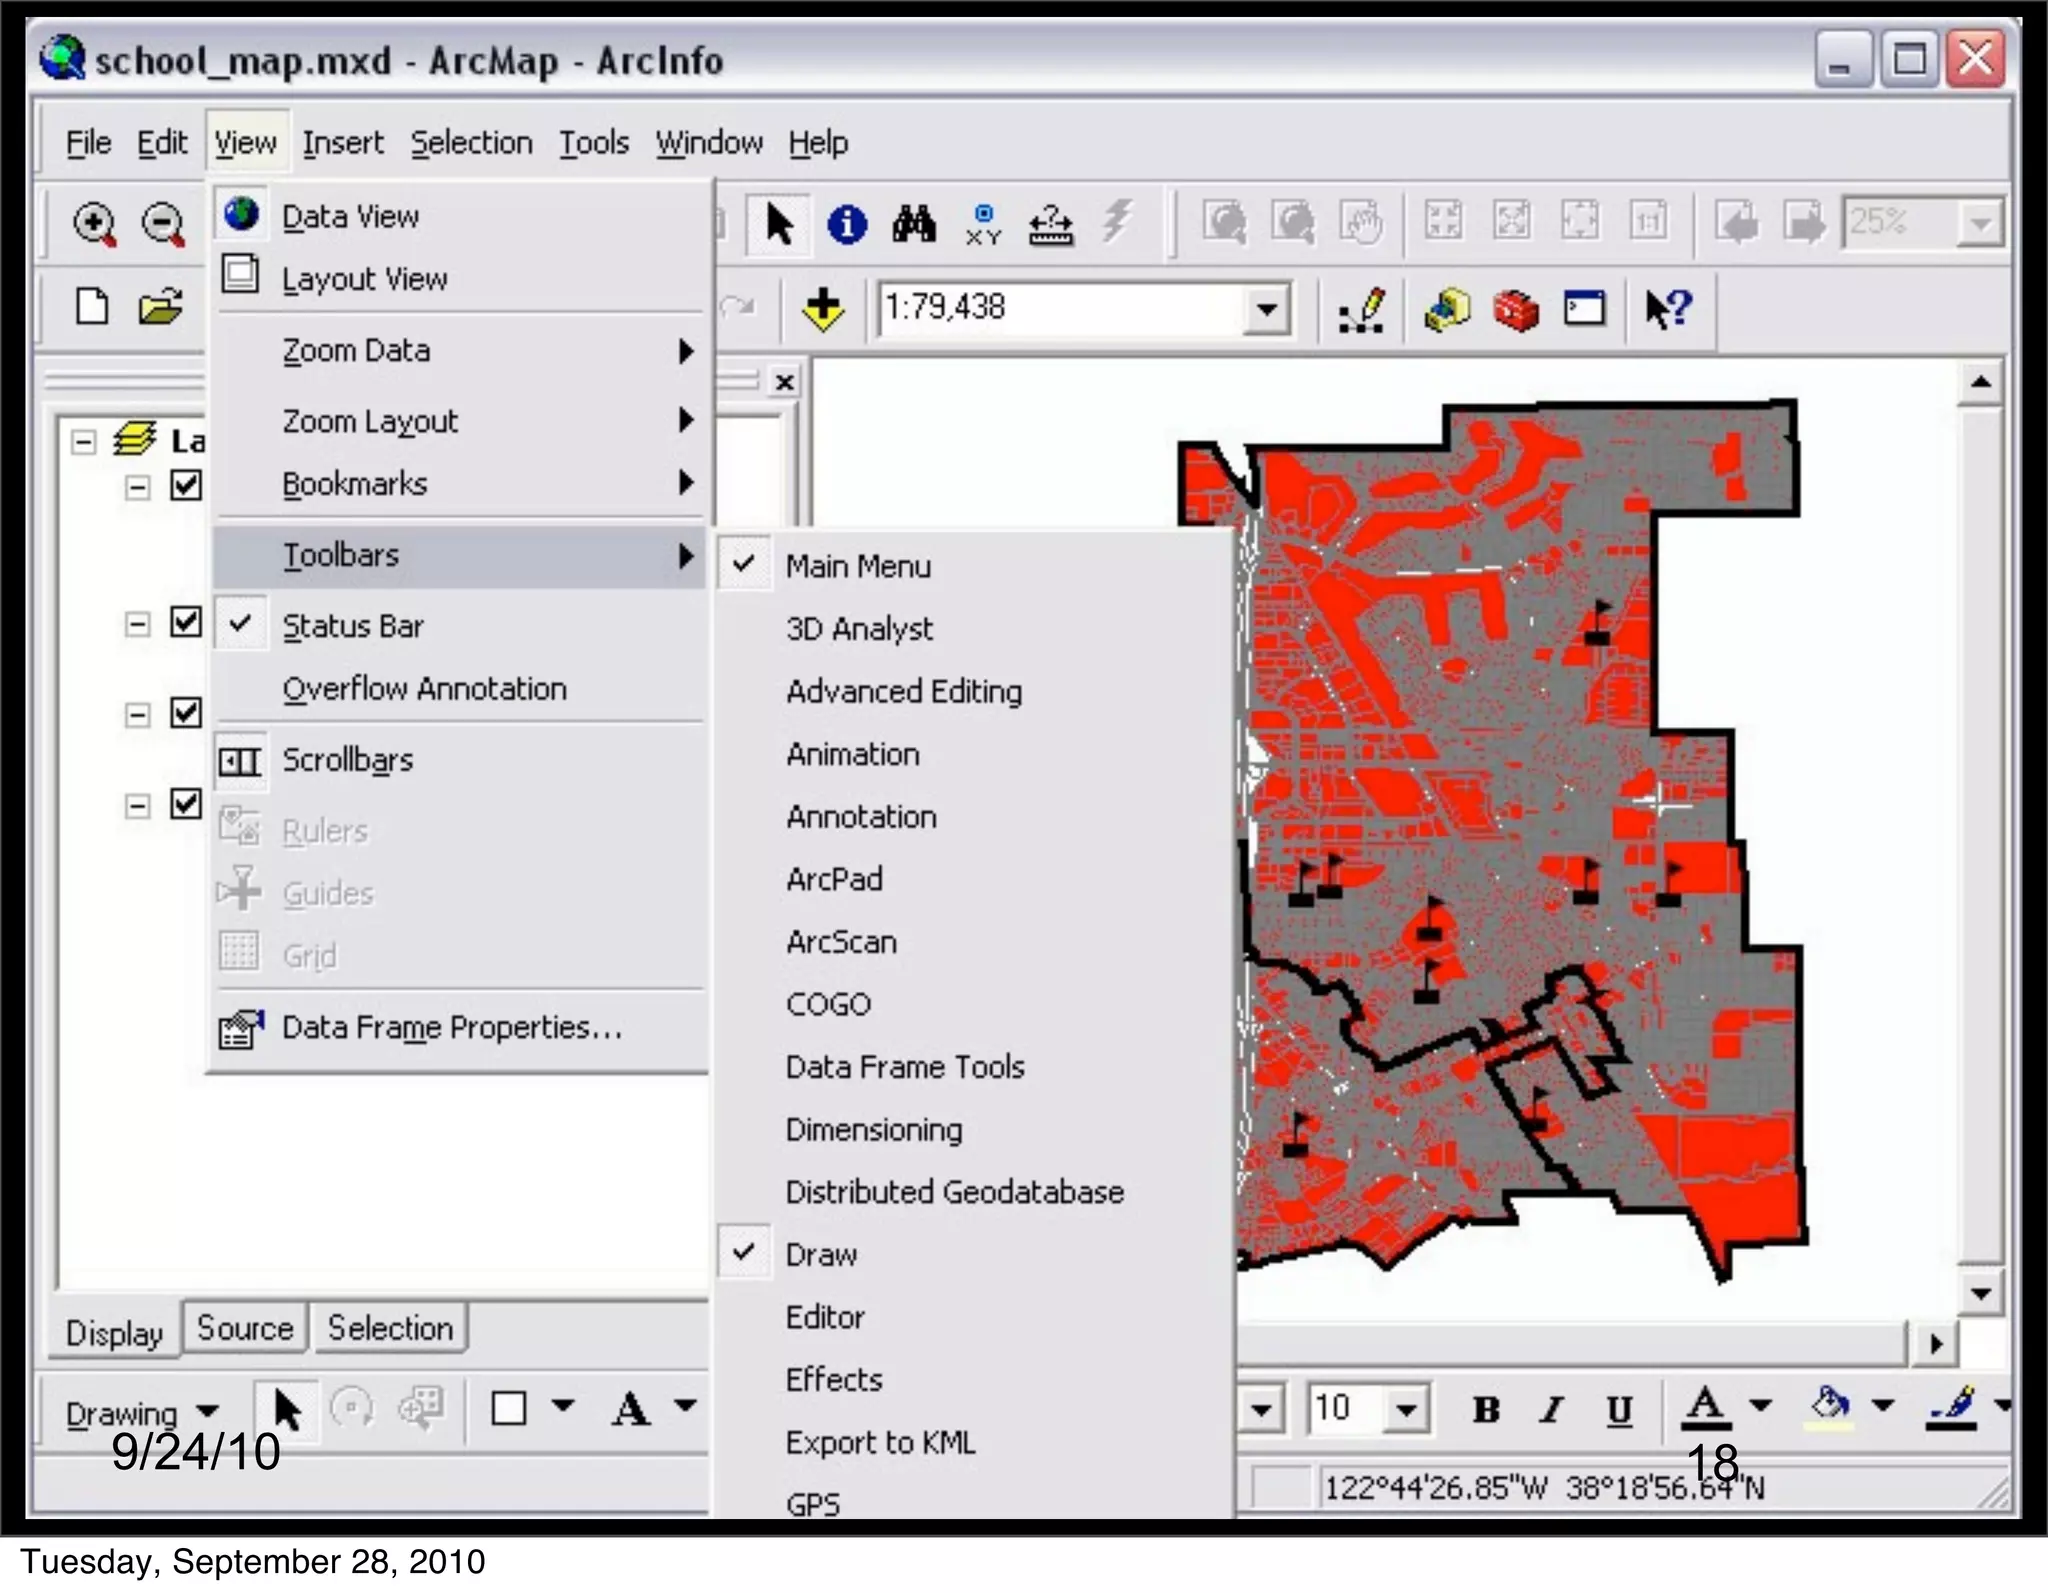Click the Bold text button
Viewport: 2048px width, 1593px height.
tap(1486, 1410)
